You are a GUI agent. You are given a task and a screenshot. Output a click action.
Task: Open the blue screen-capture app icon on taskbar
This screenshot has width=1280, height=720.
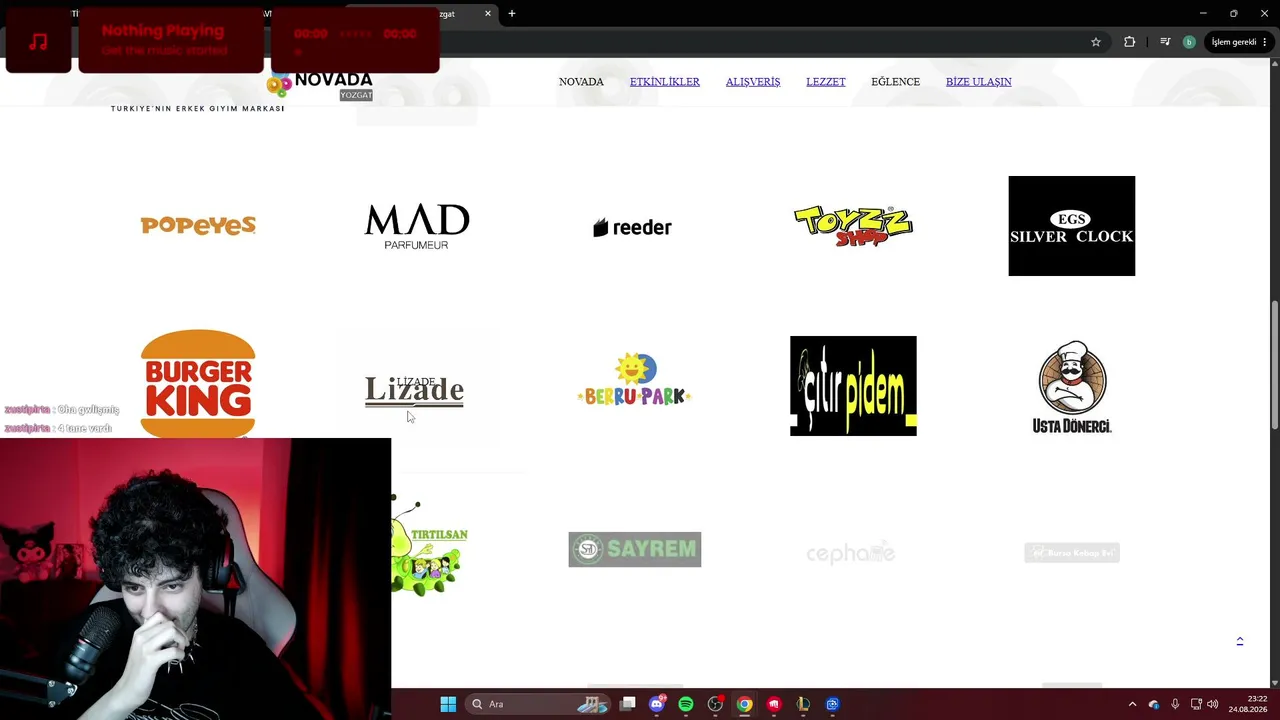(x=832, y=704)
